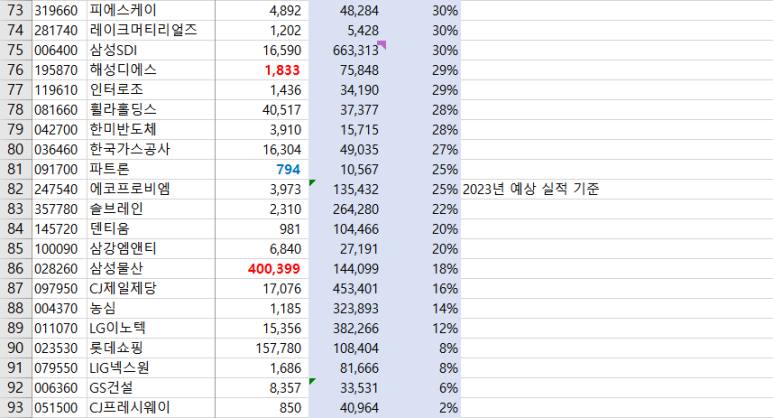Viewport: 773px width, 418px height.
Task: Select value 981 cell
Action: point(262,229)
